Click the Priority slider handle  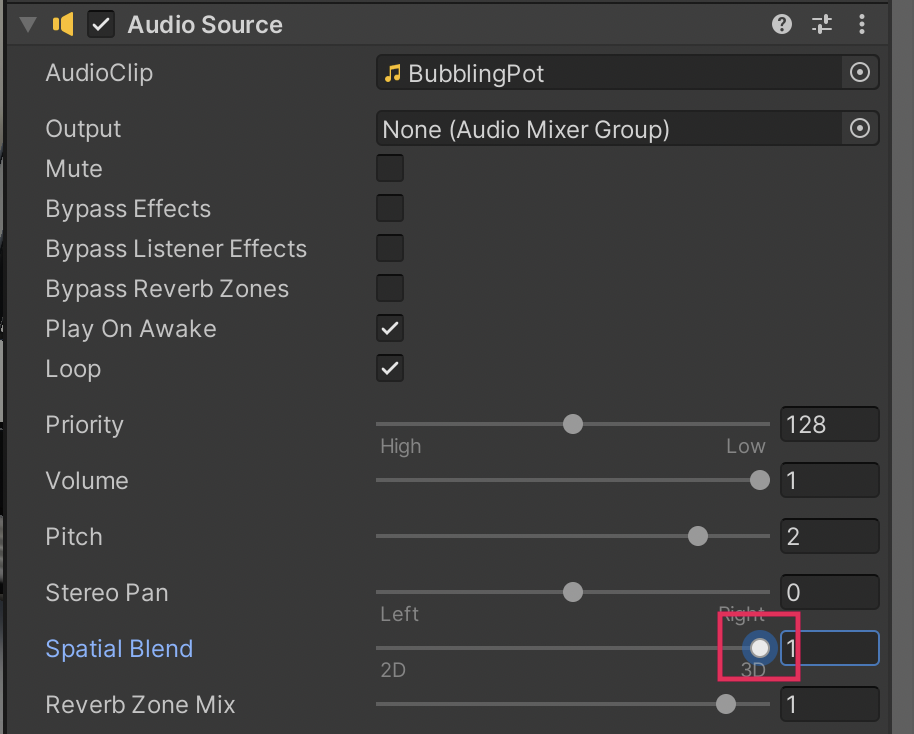coord(573,424)
